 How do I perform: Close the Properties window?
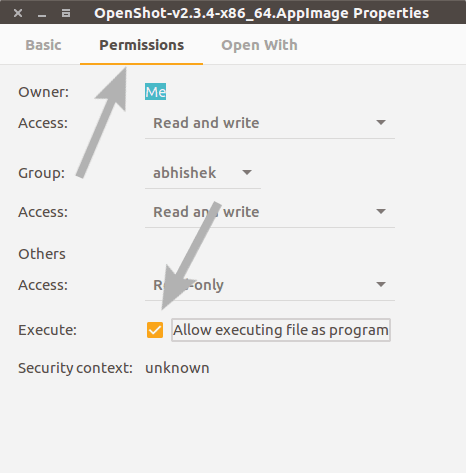click(x=18, y=13)
